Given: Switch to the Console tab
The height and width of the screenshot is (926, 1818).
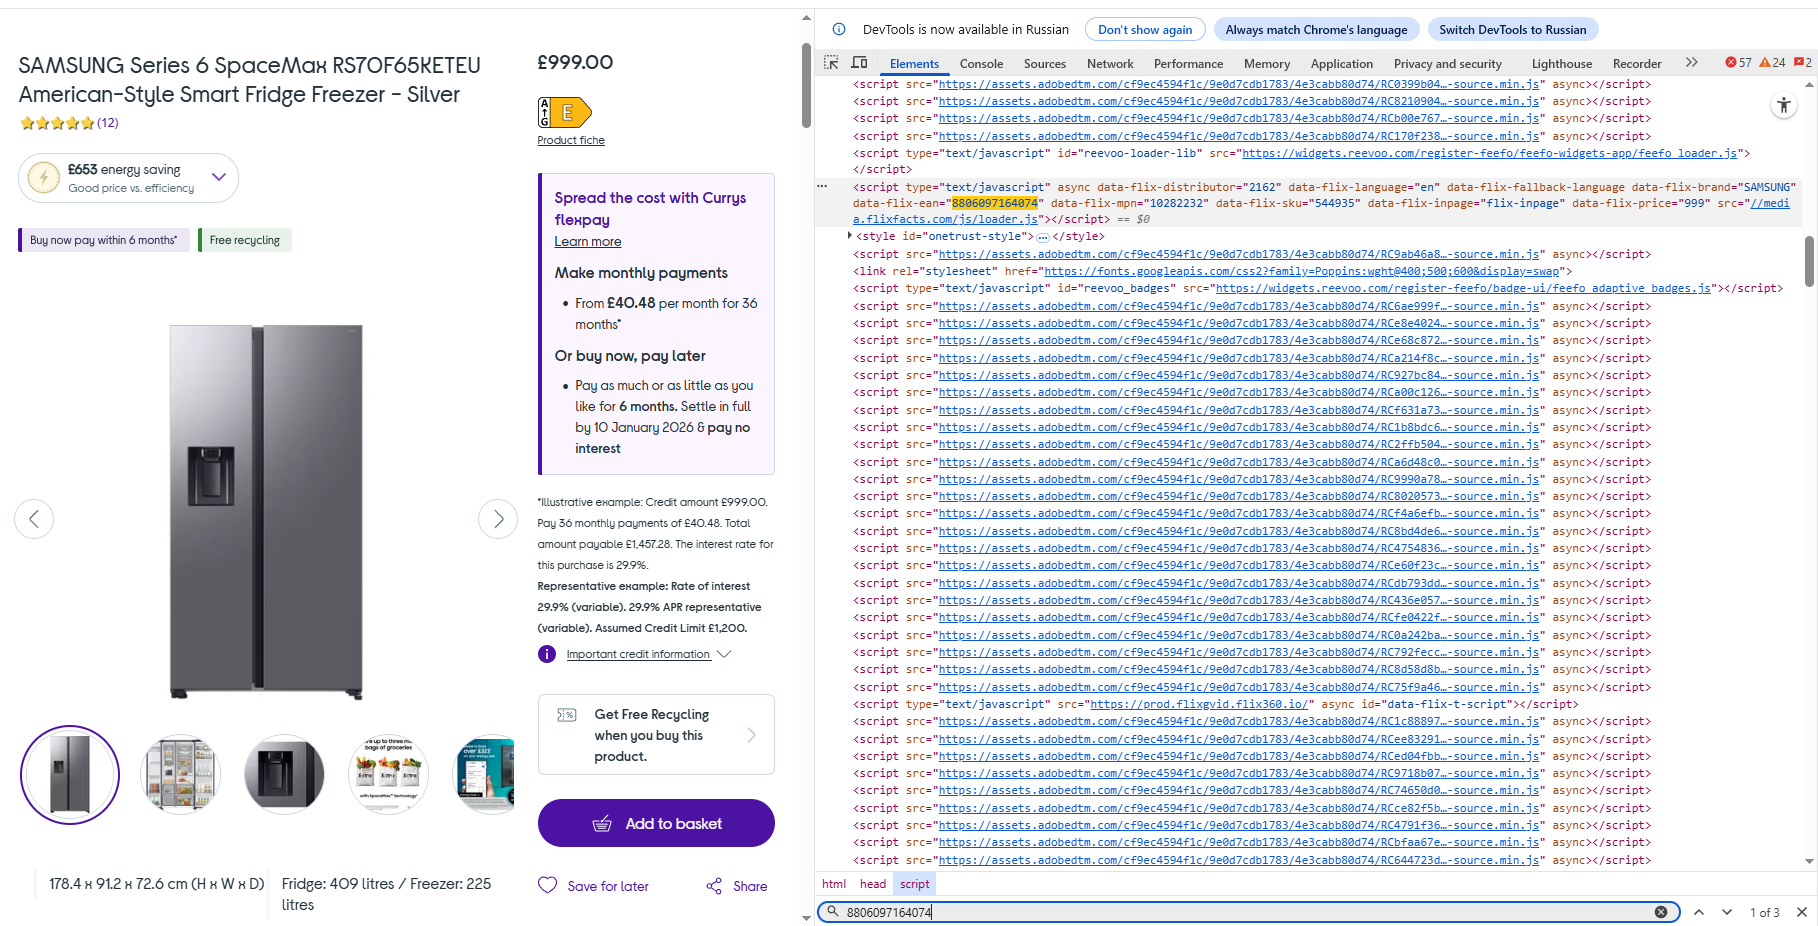Looking at the screenshot, I should click(x=981, y=63).
